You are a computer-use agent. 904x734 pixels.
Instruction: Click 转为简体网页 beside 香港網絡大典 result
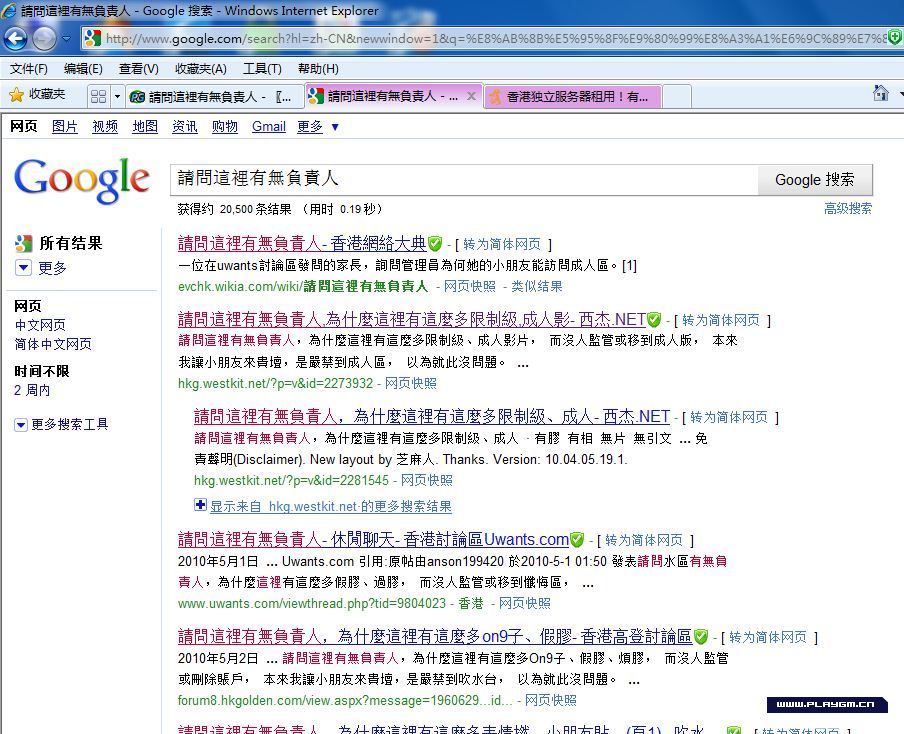[502, 244]
